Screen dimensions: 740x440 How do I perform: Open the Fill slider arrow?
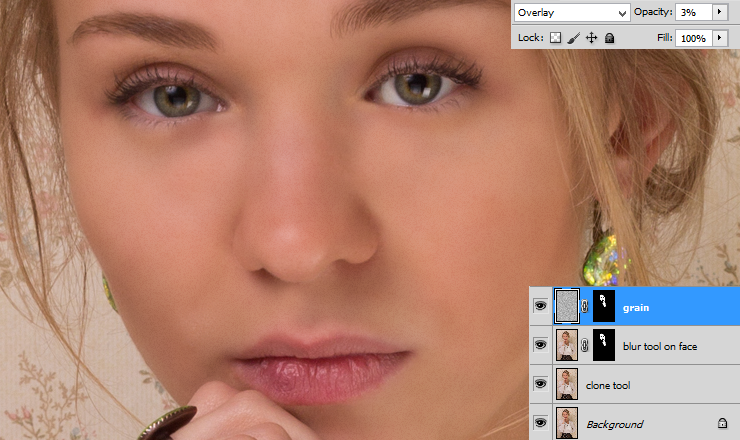pos(719,38)
